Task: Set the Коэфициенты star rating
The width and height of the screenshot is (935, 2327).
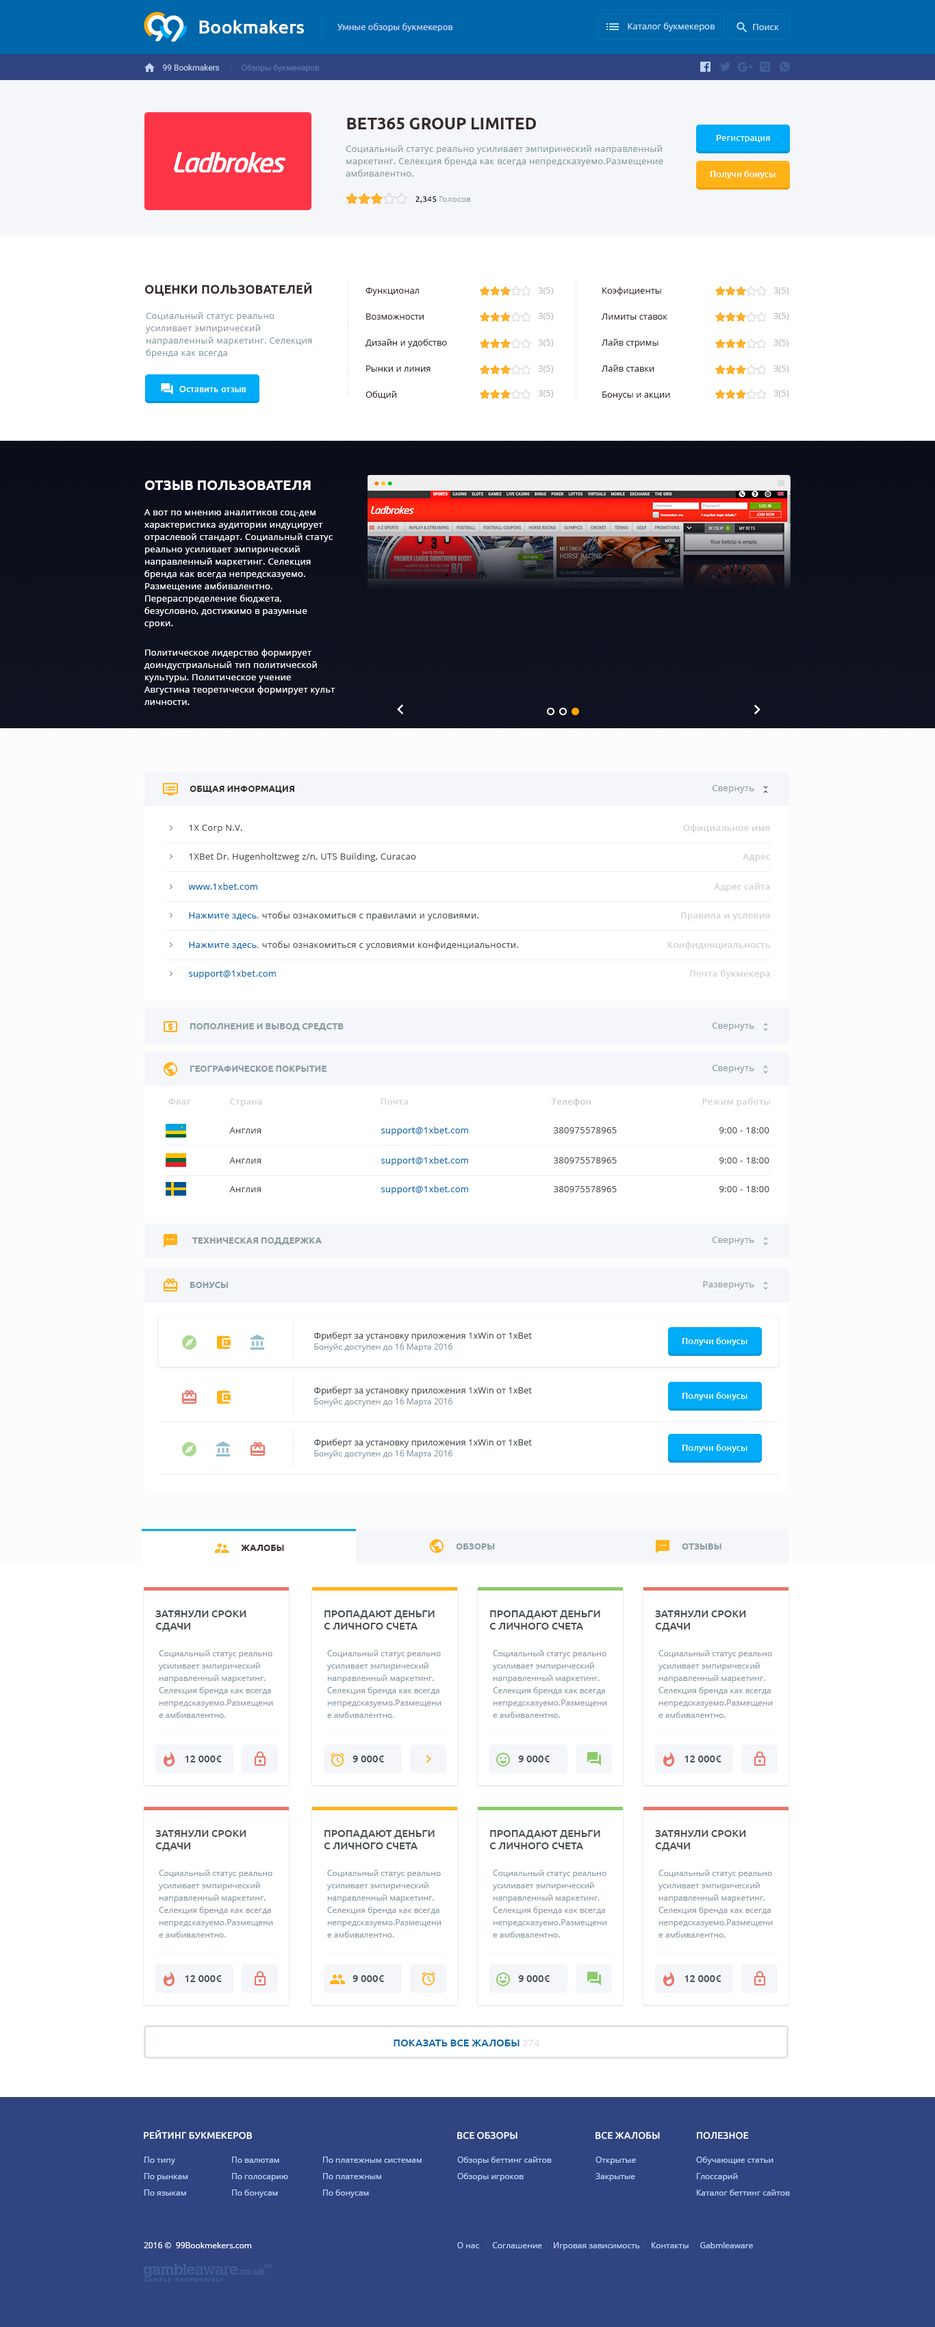Action: pos(741,291)
